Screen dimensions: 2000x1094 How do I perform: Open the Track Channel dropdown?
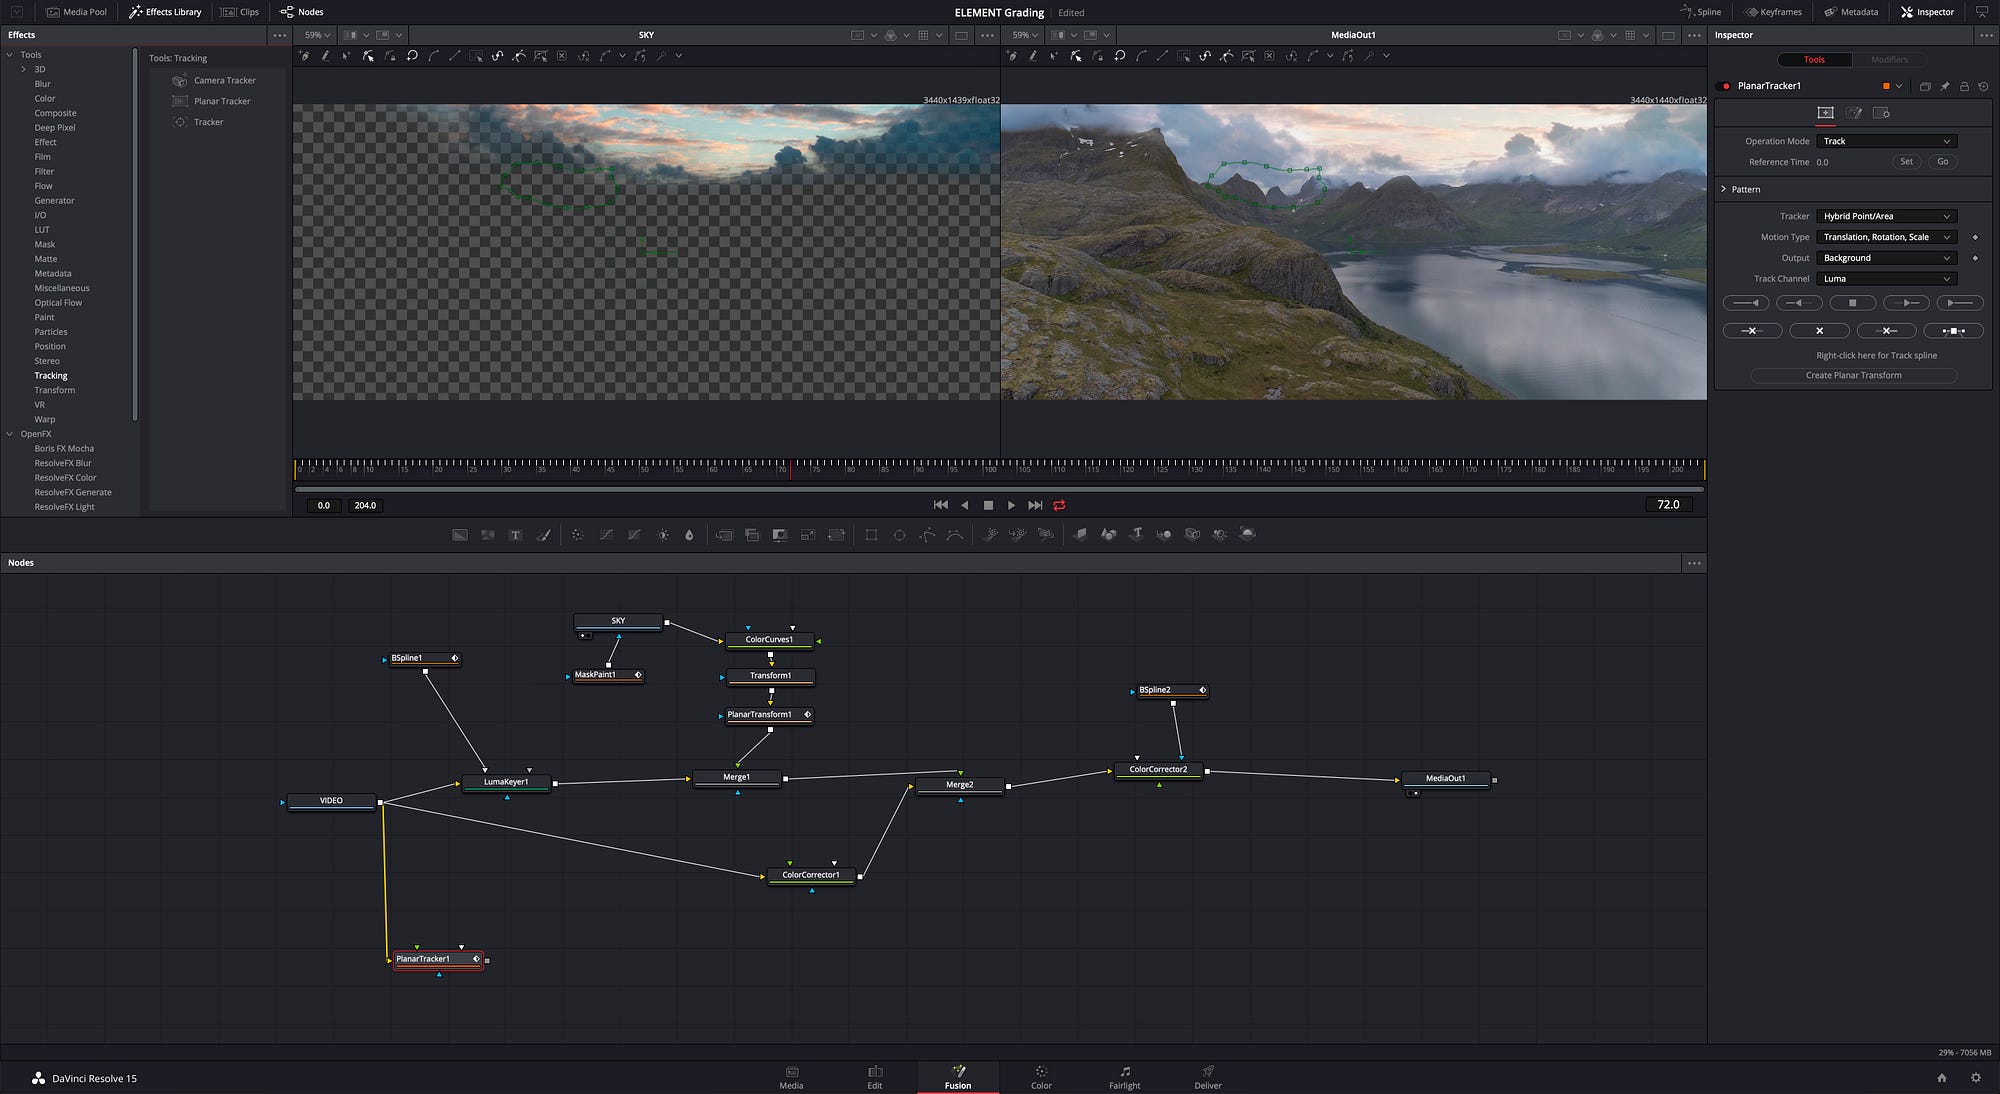click(1886, 279)
